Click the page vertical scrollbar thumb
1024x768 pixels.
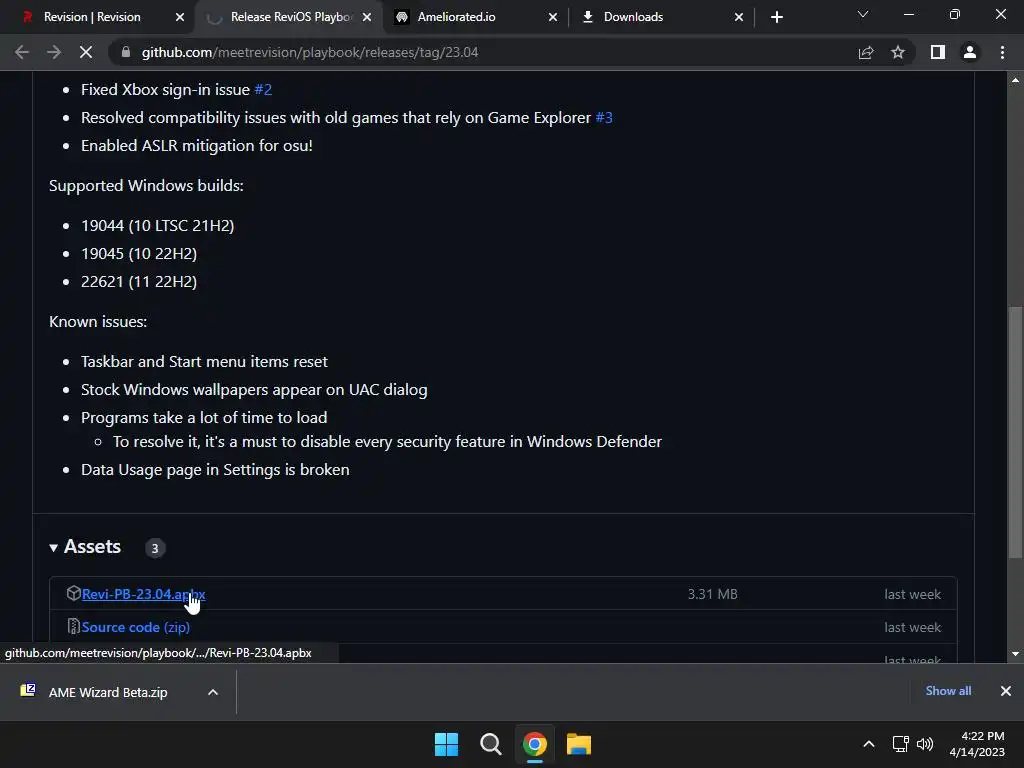(1015, 432)
